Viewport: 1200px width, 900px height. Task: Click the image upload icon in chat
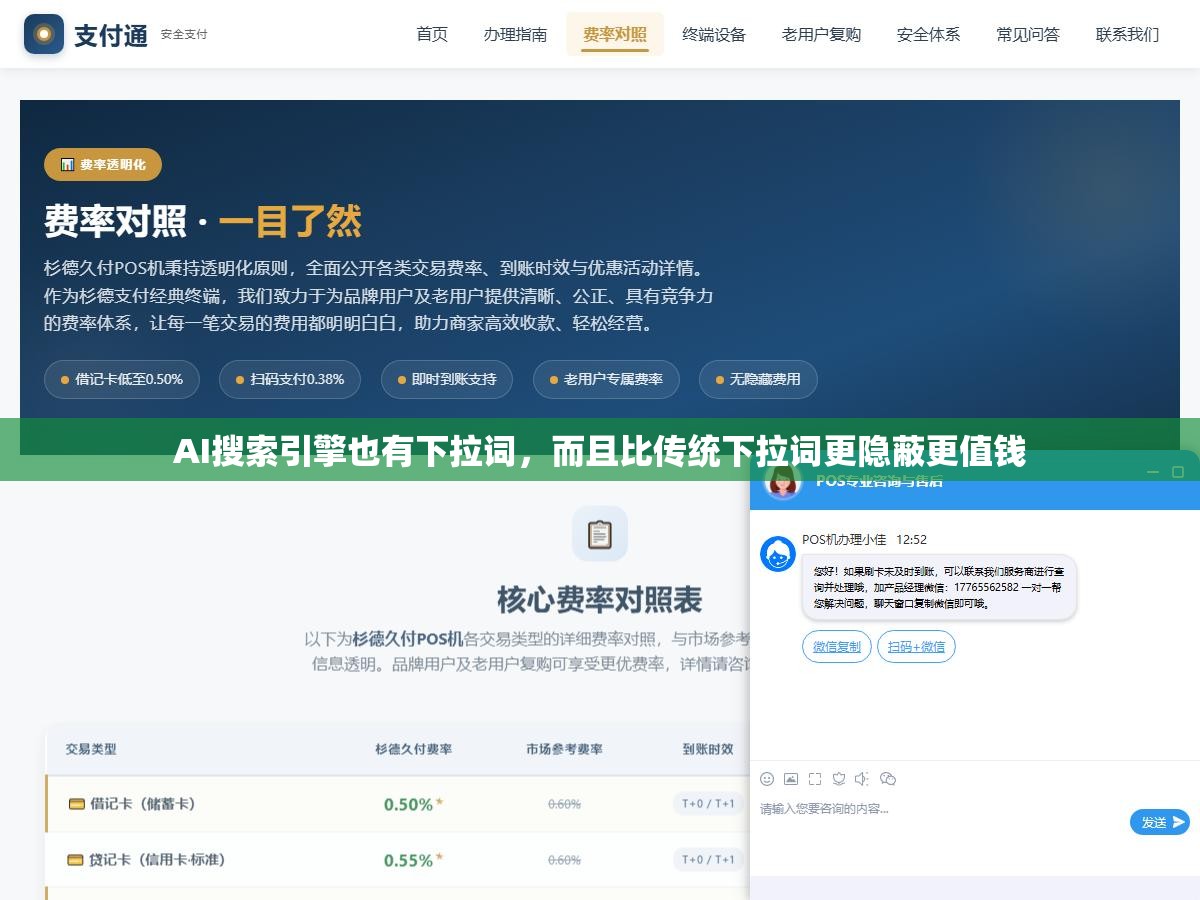tap(791, 779)
